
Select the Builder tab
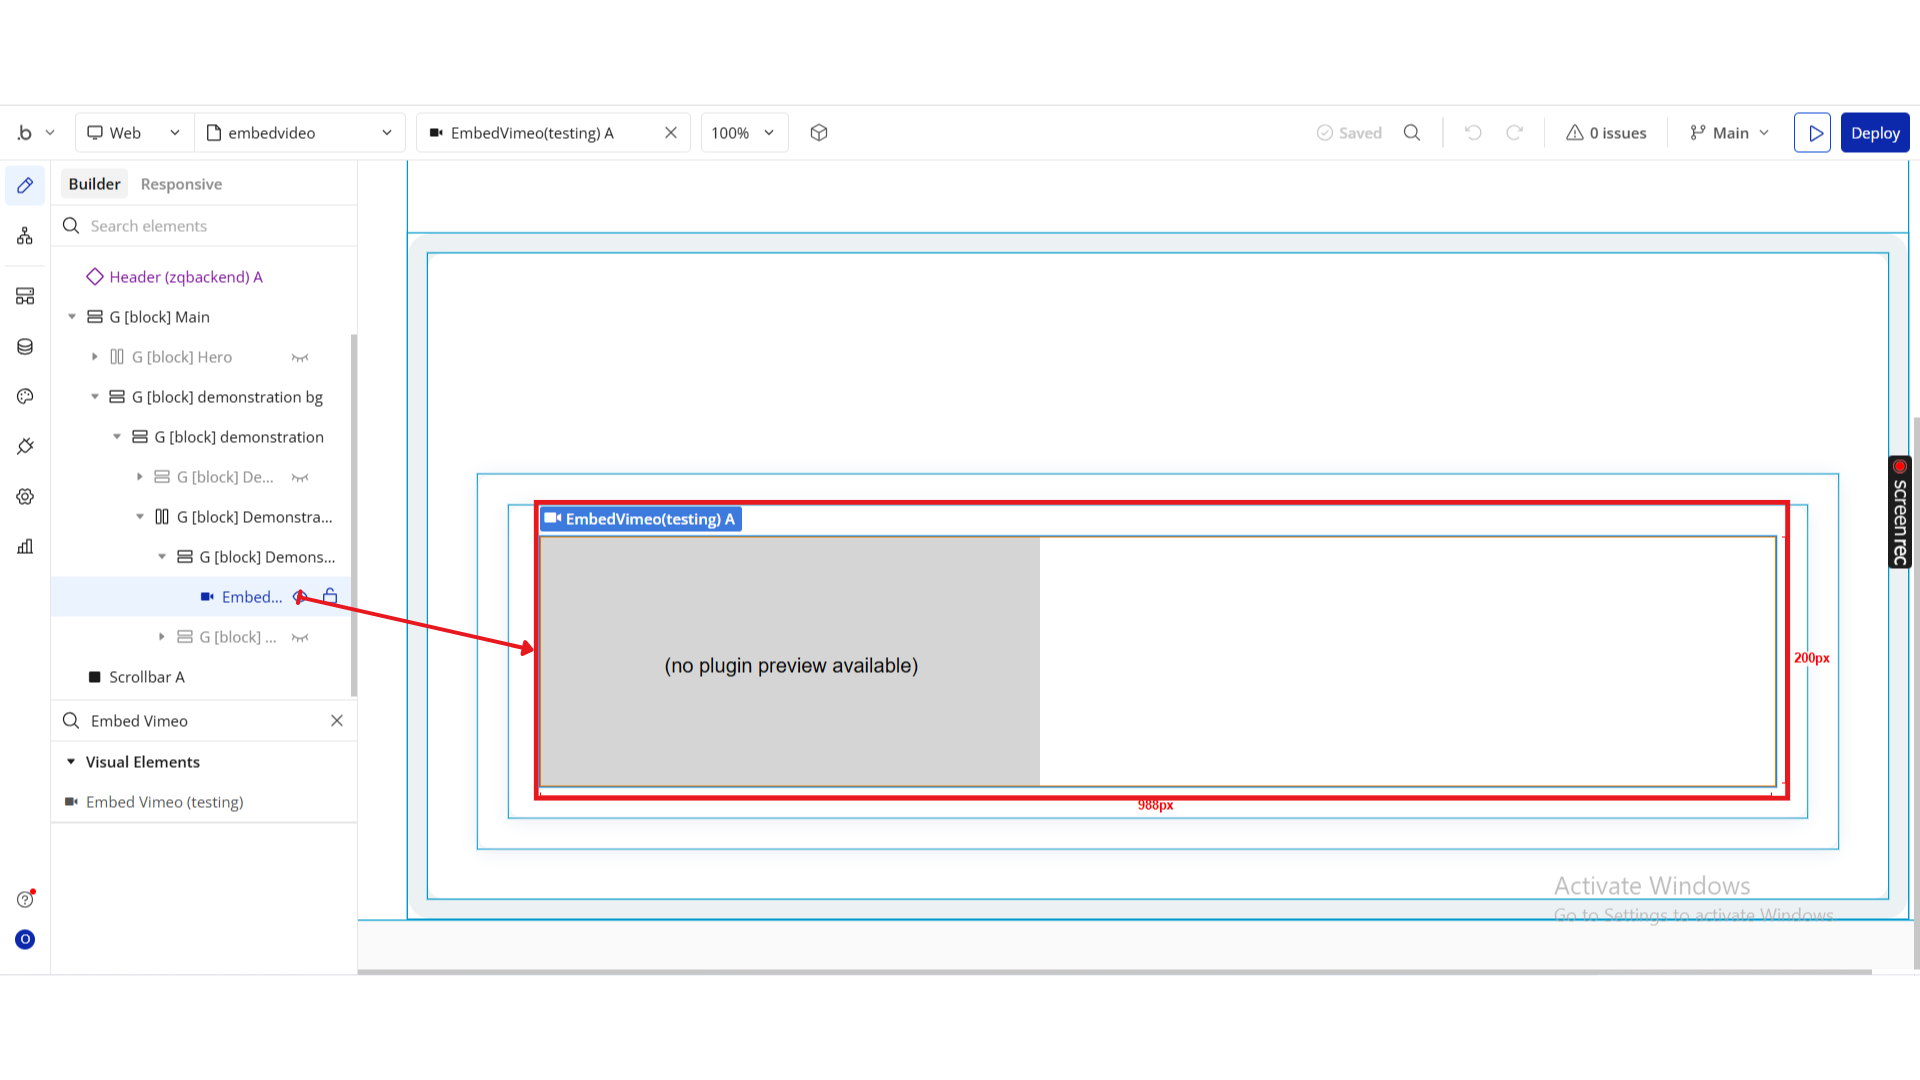pos(94,184)
